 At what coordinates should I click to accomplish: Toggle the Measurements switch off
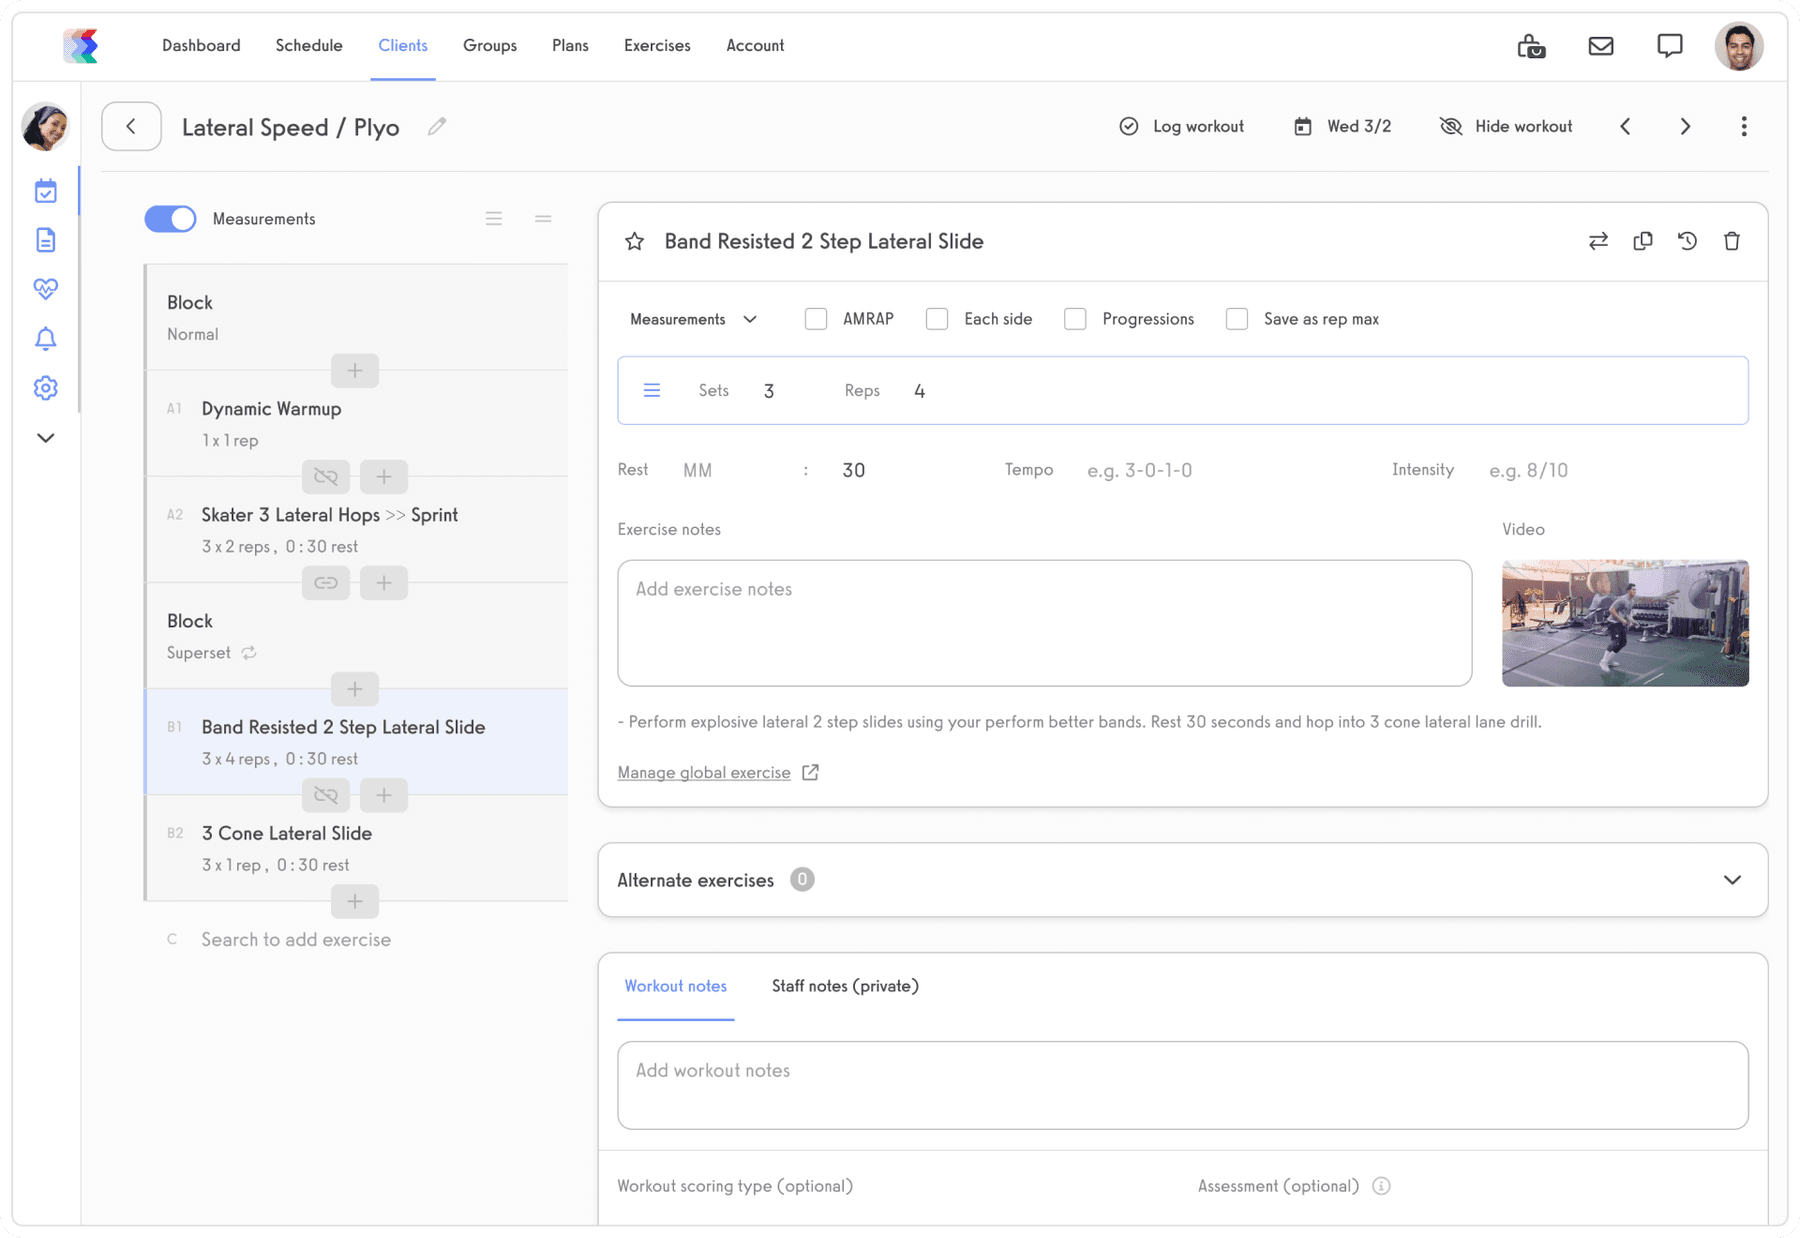170,219
